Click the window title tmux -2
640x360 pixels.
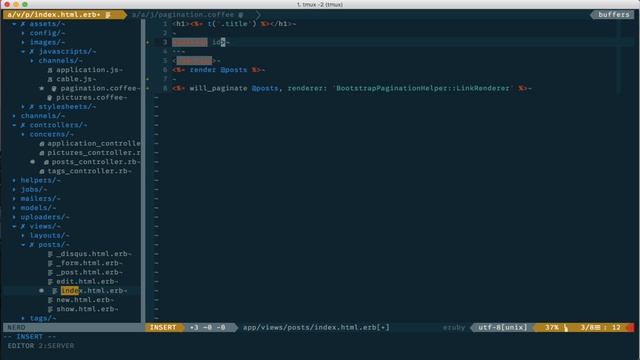click(x=320, y=4)
